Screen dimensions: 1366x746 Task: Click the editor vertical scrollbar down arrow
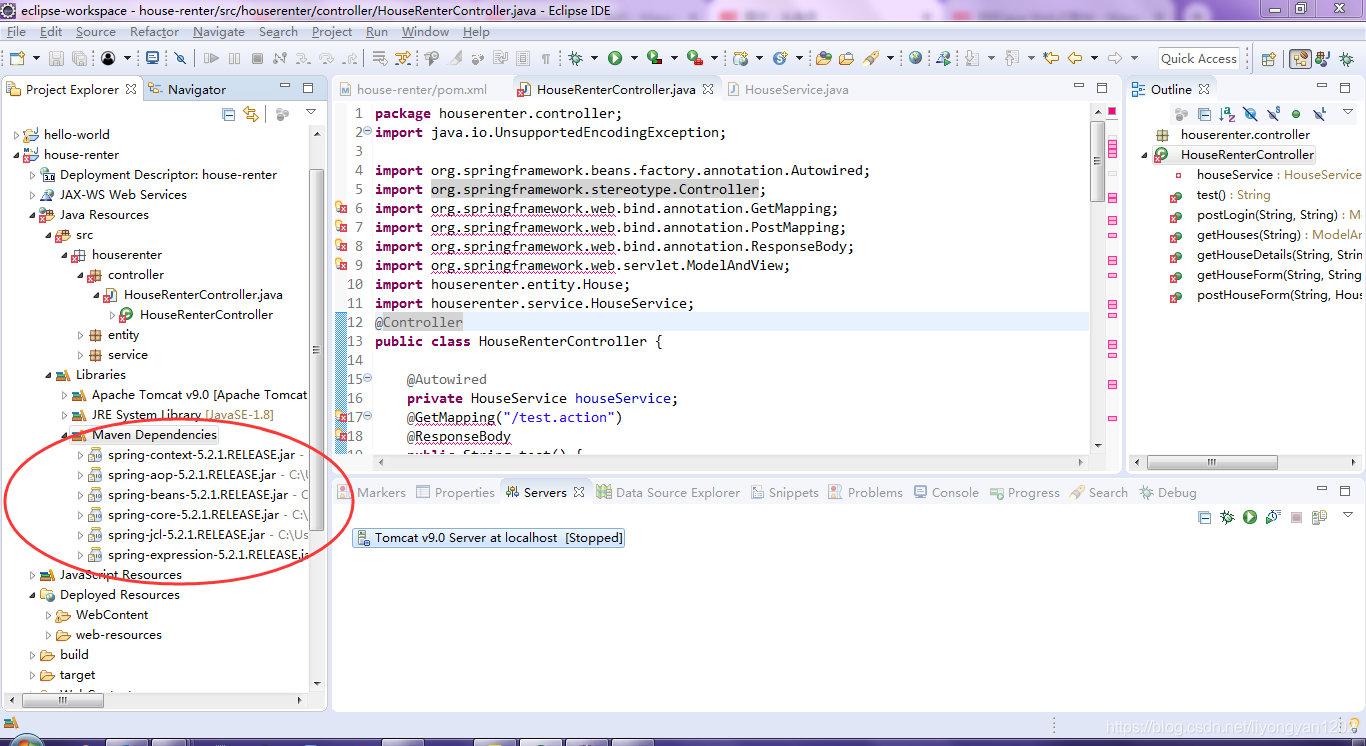1097,445
